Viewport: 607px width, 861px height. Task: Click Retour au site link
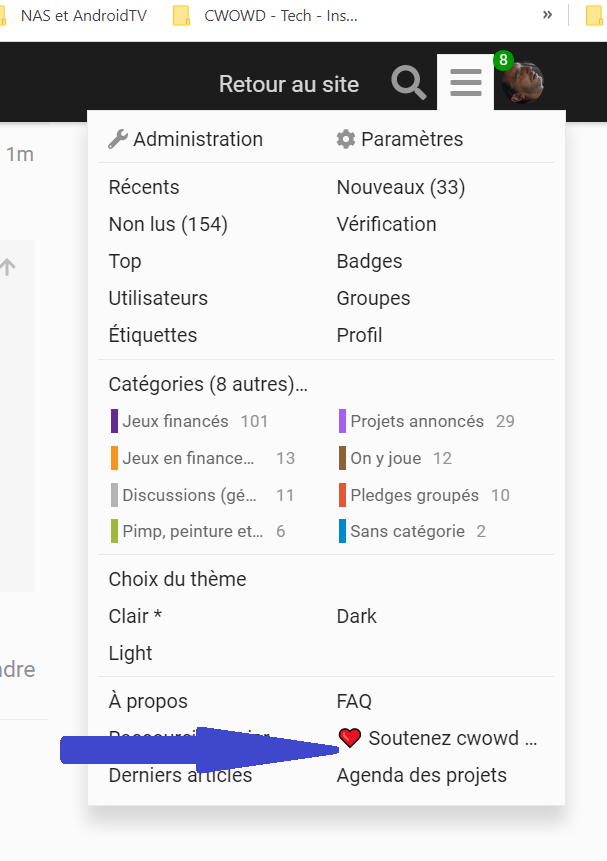[289, 85]
